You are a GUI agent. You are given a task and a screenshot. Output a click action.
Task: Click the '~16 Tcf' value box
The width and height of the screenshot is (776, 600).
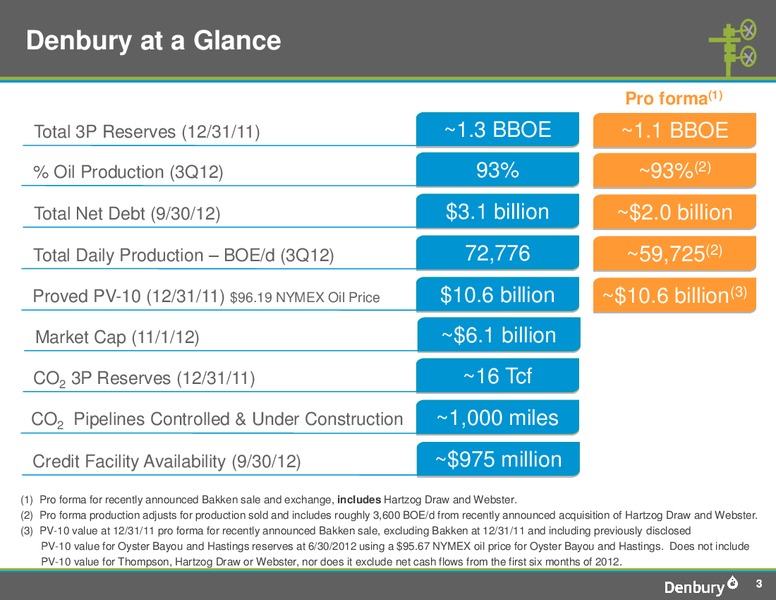pos(497,376)
